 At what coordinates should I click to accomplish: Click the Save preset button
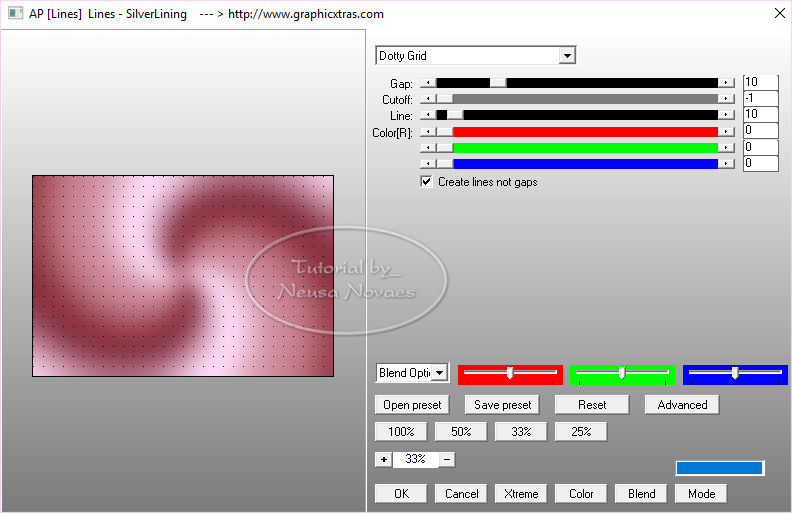tap(502, 405)
